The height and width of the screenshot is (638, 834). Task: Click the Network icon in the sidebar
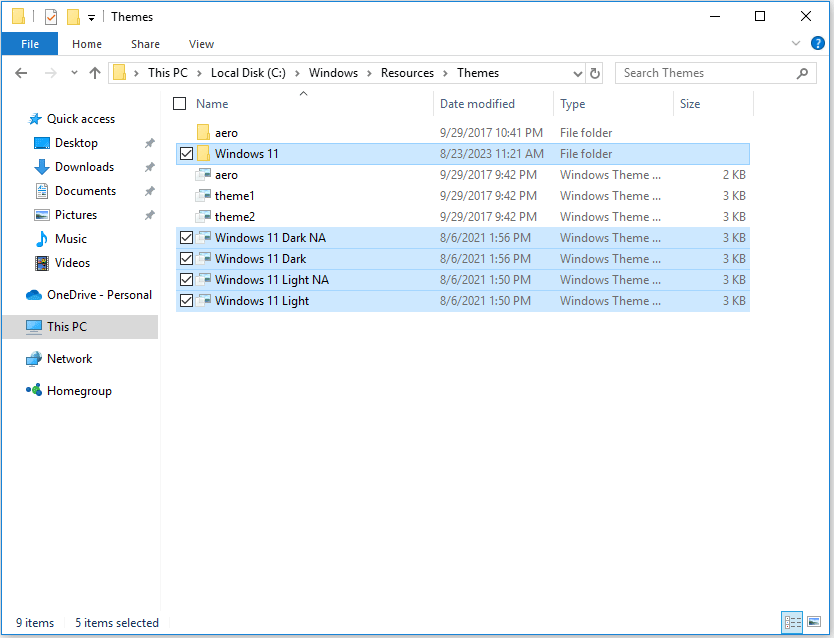click(34, 359)
